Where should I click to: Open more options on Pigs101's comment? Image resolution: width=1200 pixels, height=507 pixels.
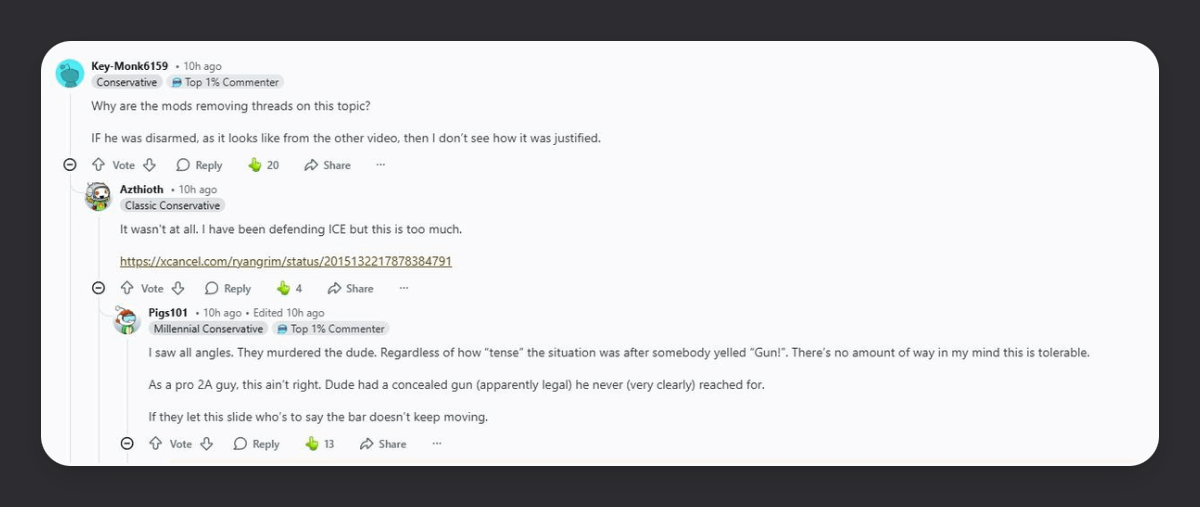pyautogui.click(x=435, y=444)
